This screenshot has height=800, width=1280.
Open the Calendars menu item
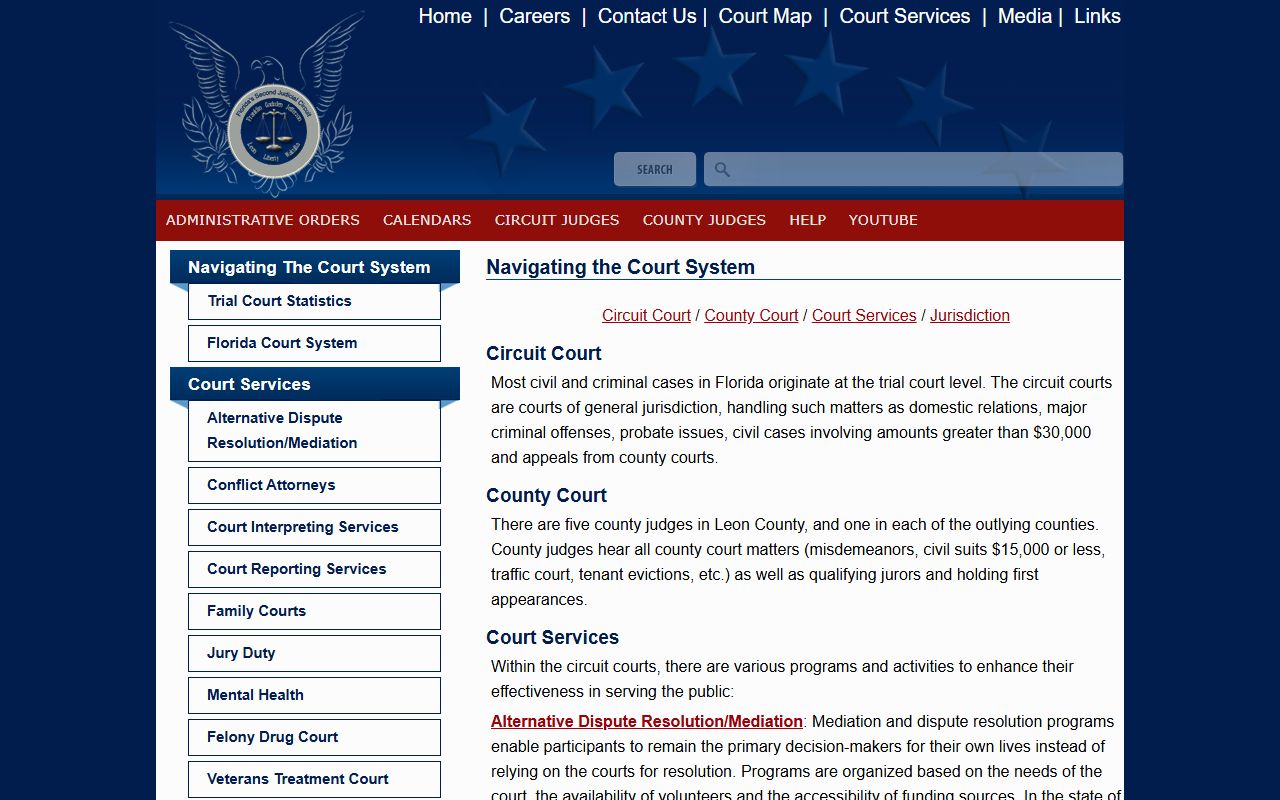427,220
